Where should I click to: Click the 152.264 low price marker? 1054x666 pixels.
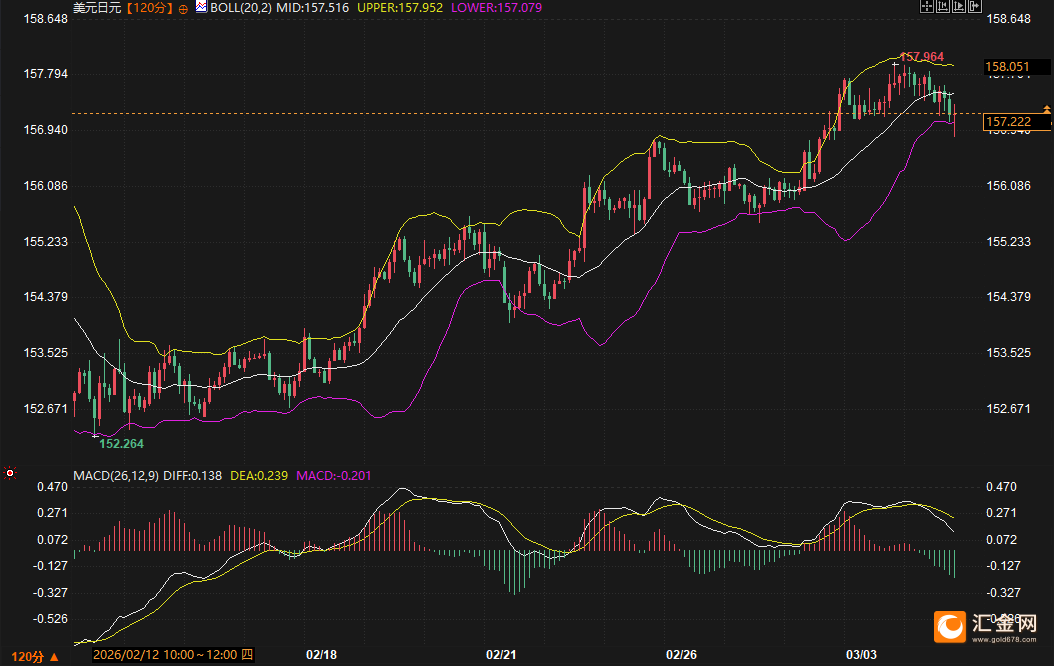click(122, 443)
